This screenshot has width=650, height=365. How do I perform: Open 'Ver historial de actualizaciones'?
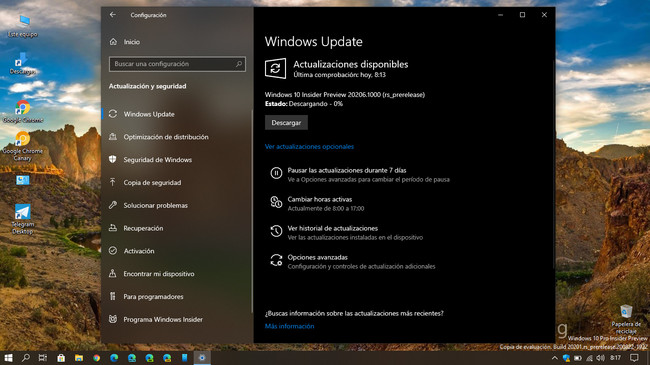click(x=332, y=228)
